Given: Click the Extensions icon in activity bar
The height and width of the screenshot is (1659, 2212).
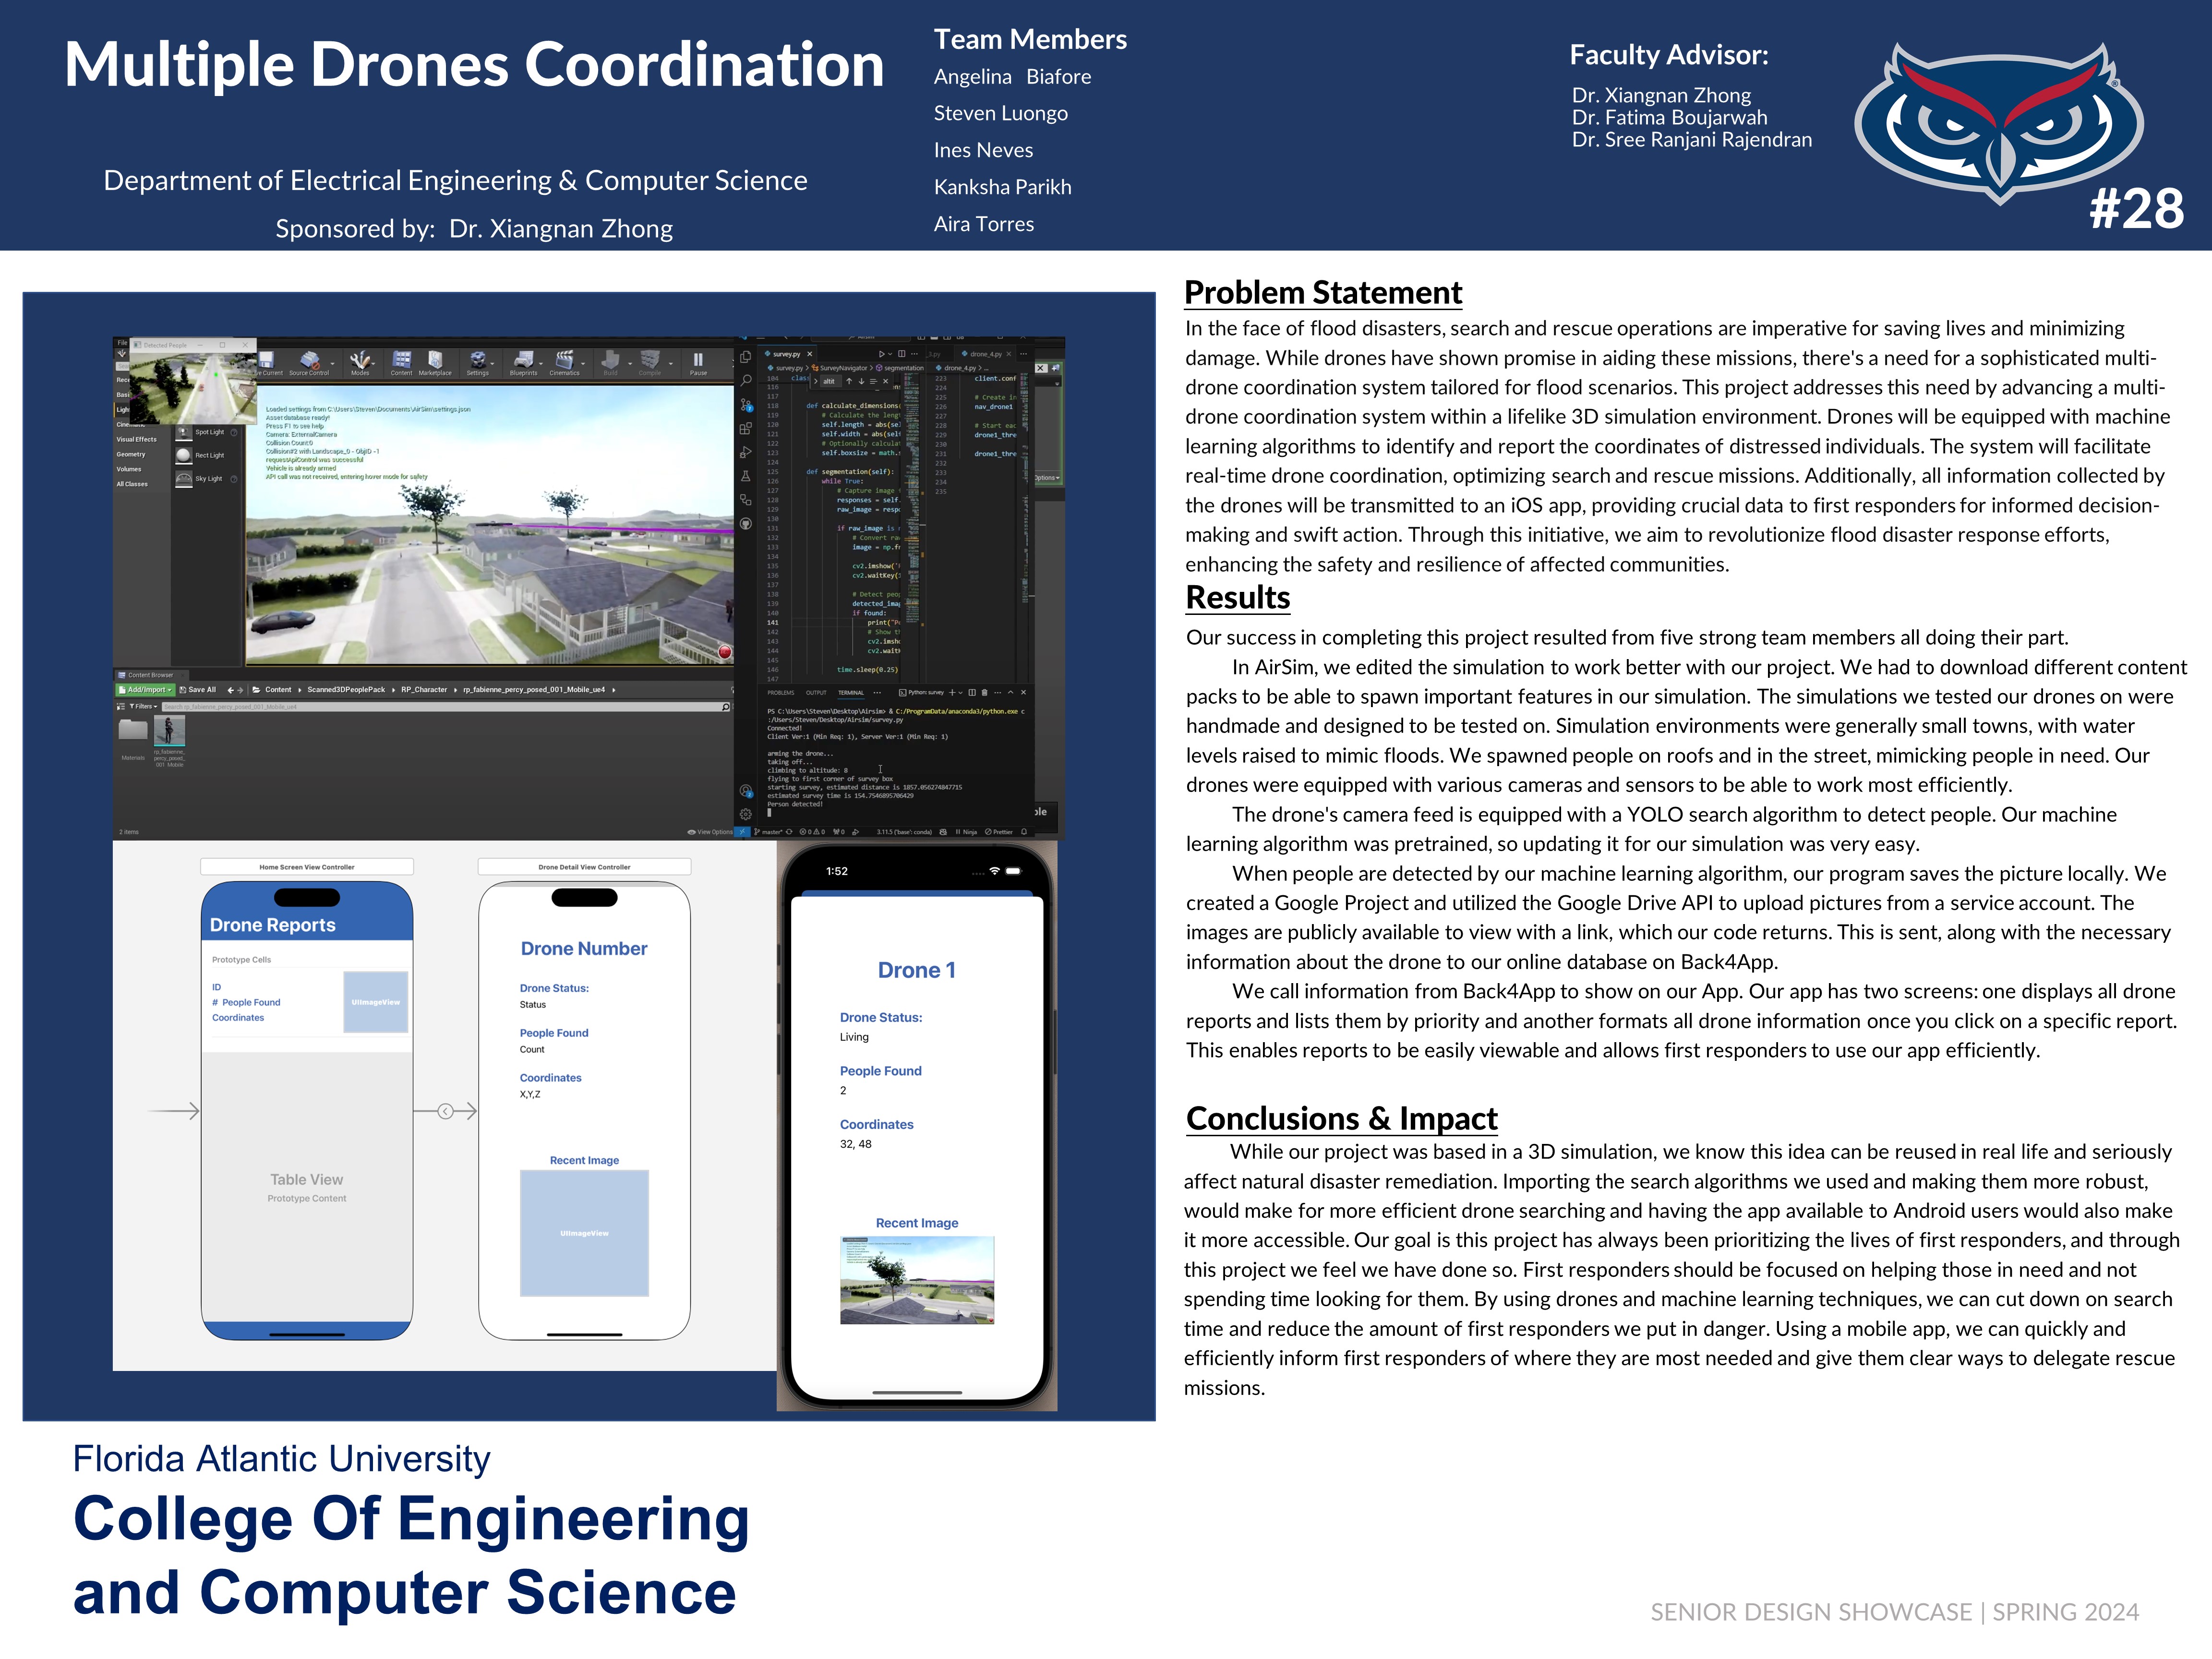Looking at the screenshot, I should (x=745, y=428).
